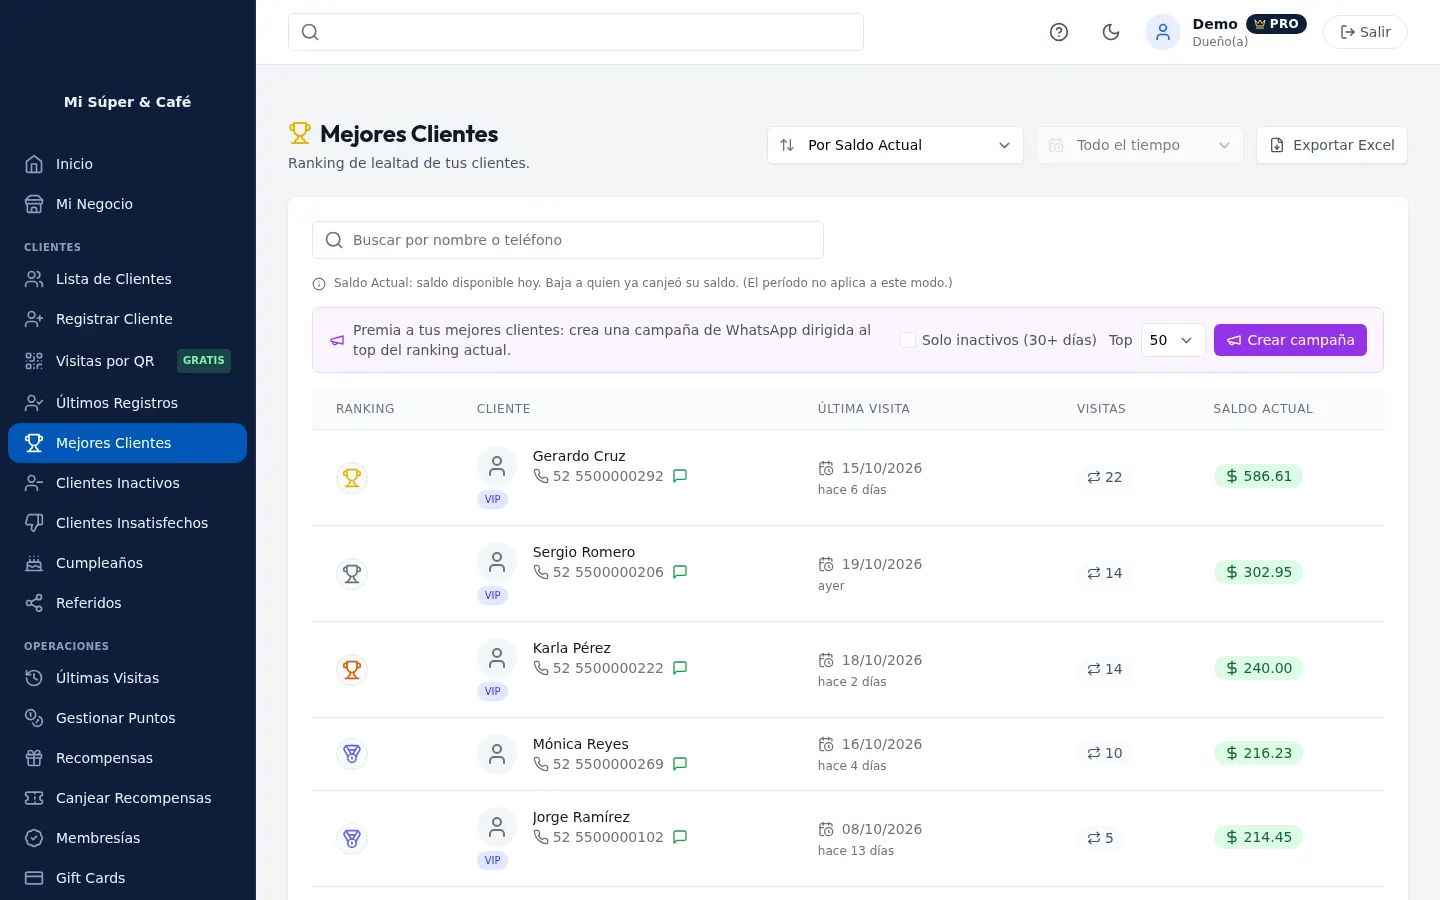Click the Salir logout button

pyautogui.click(x=1365, y=32)
